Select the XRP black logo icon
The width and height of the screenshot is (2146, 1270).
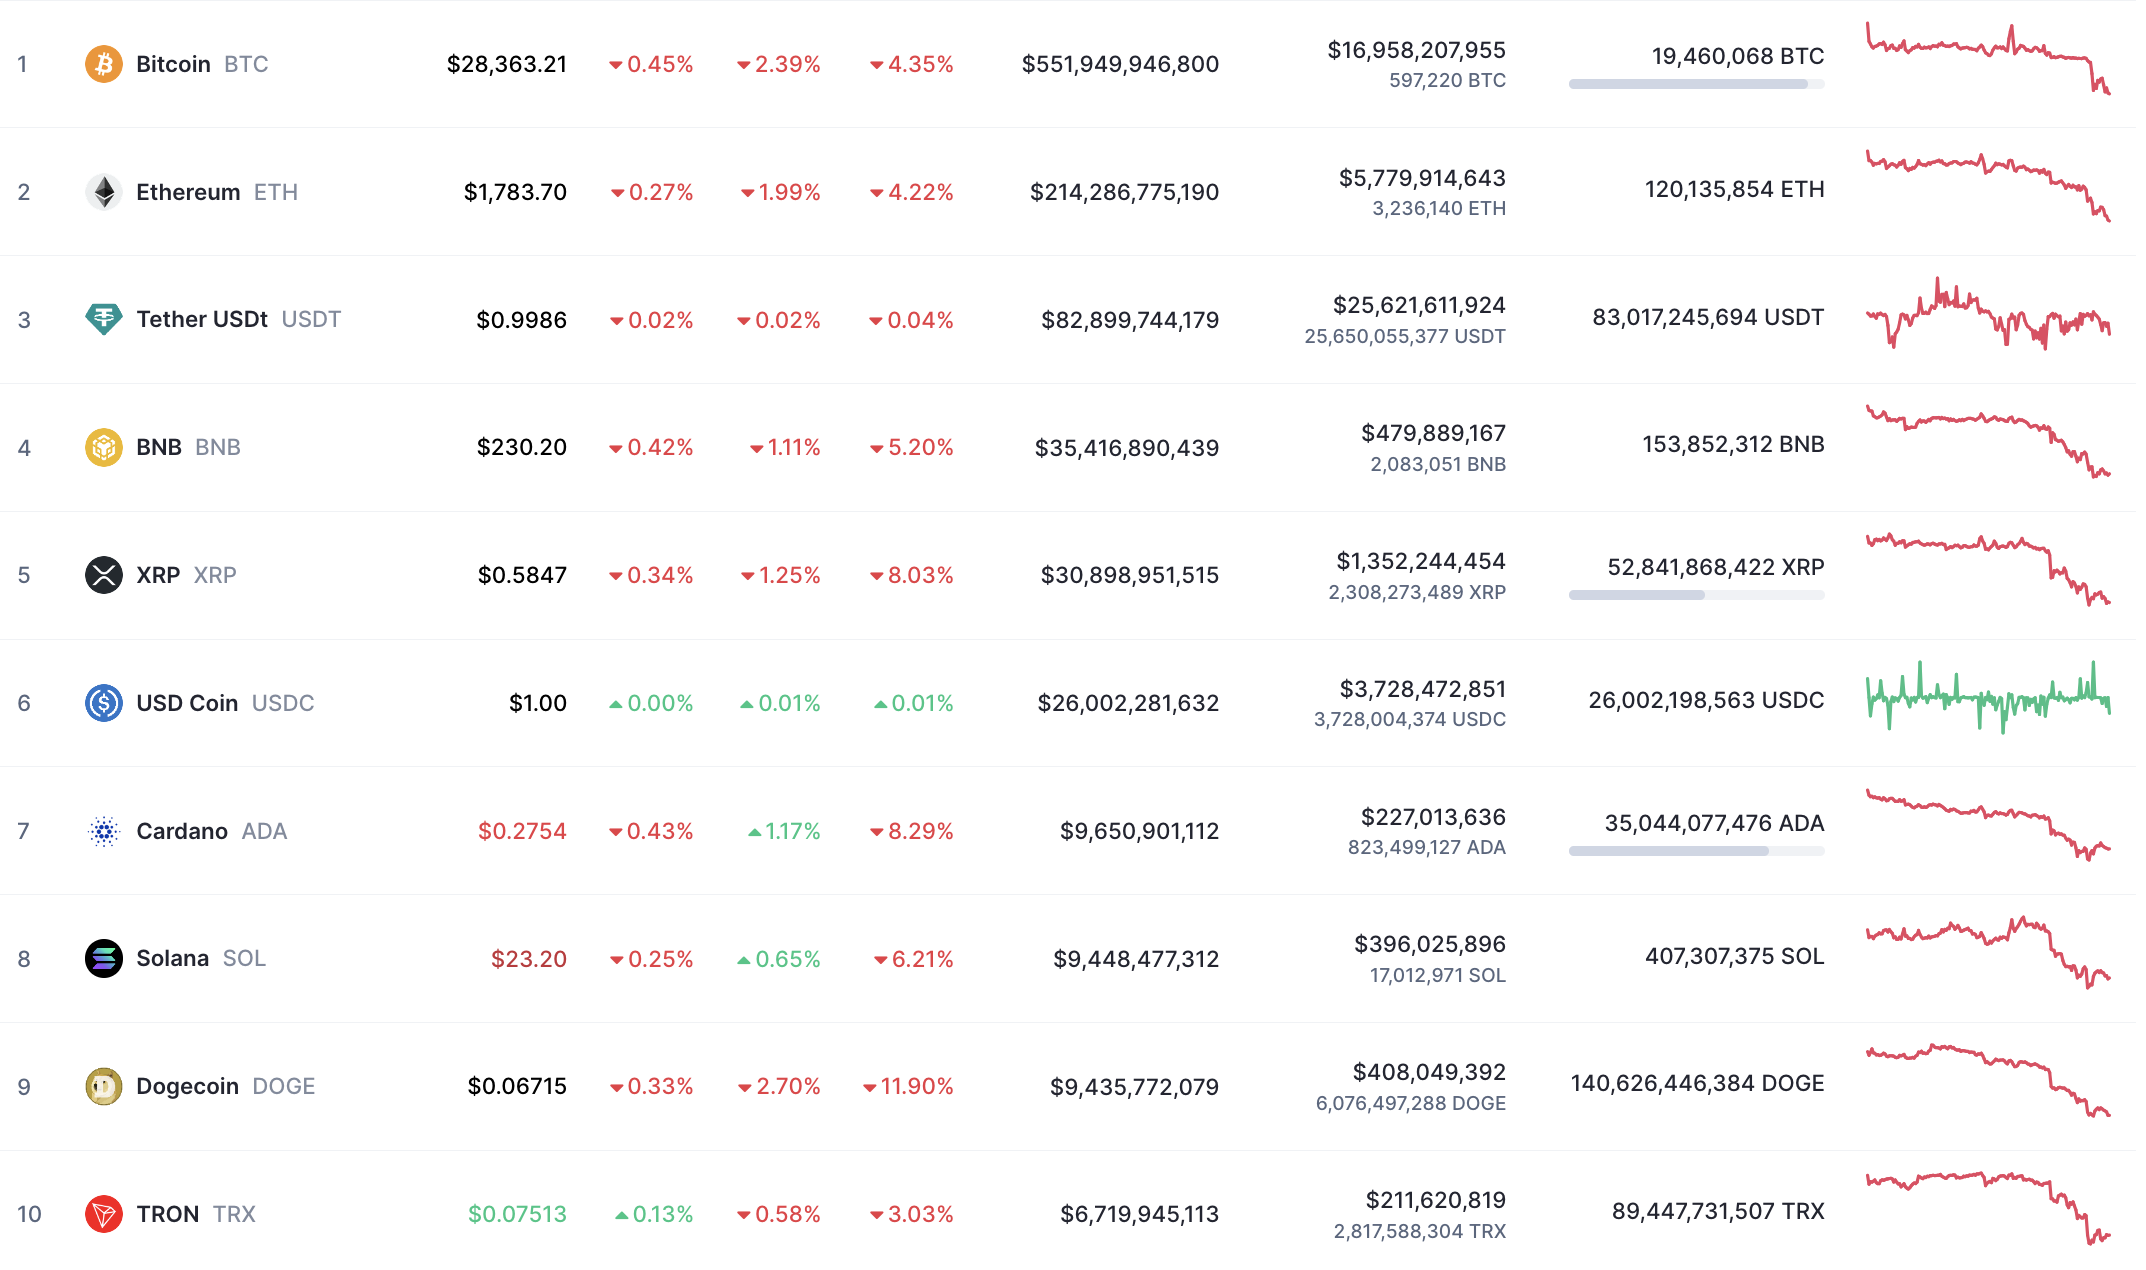pos(103,574)
